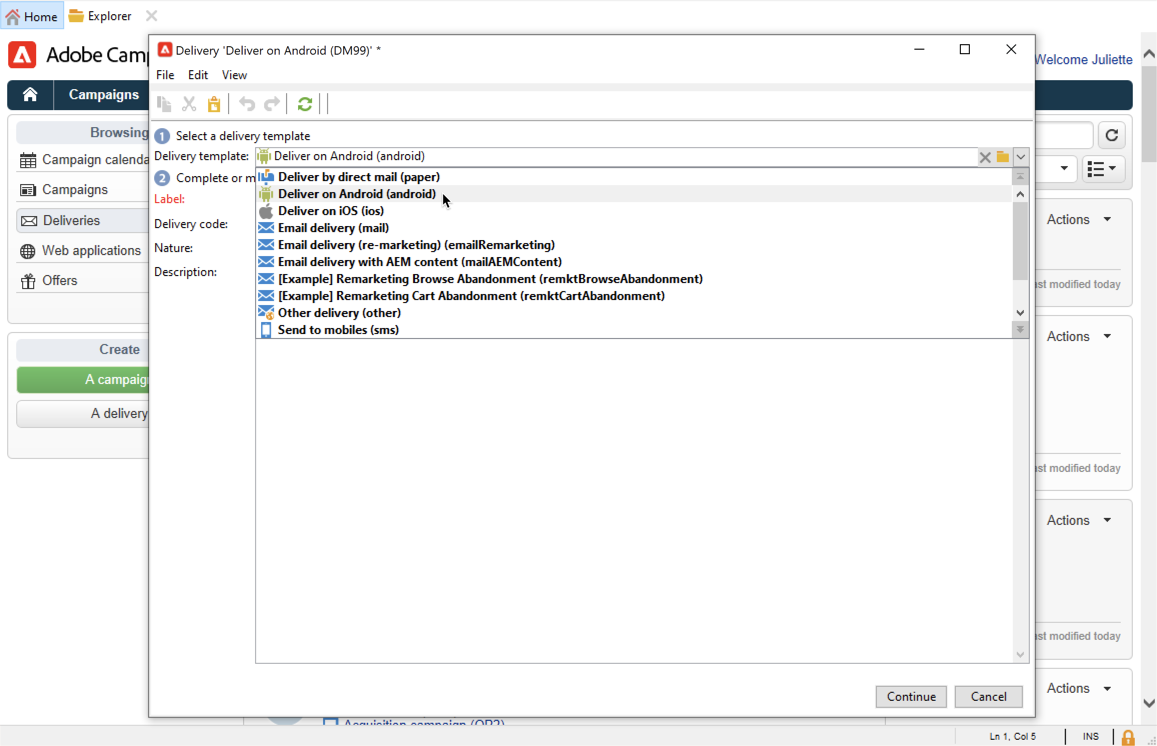Click the green A campaign create button
1157x746 pixels.
(83, 379)
